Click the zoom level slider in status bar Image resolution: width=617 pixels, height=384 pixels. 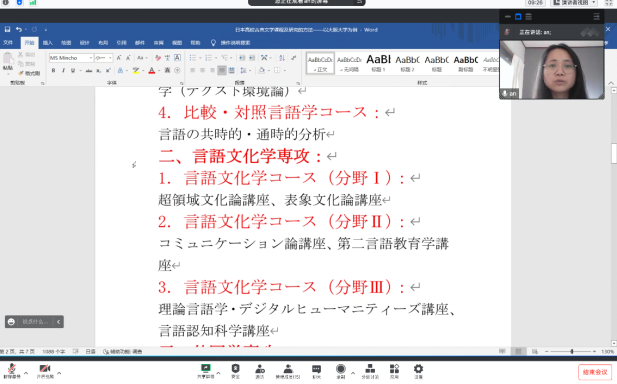click(571, 351)
